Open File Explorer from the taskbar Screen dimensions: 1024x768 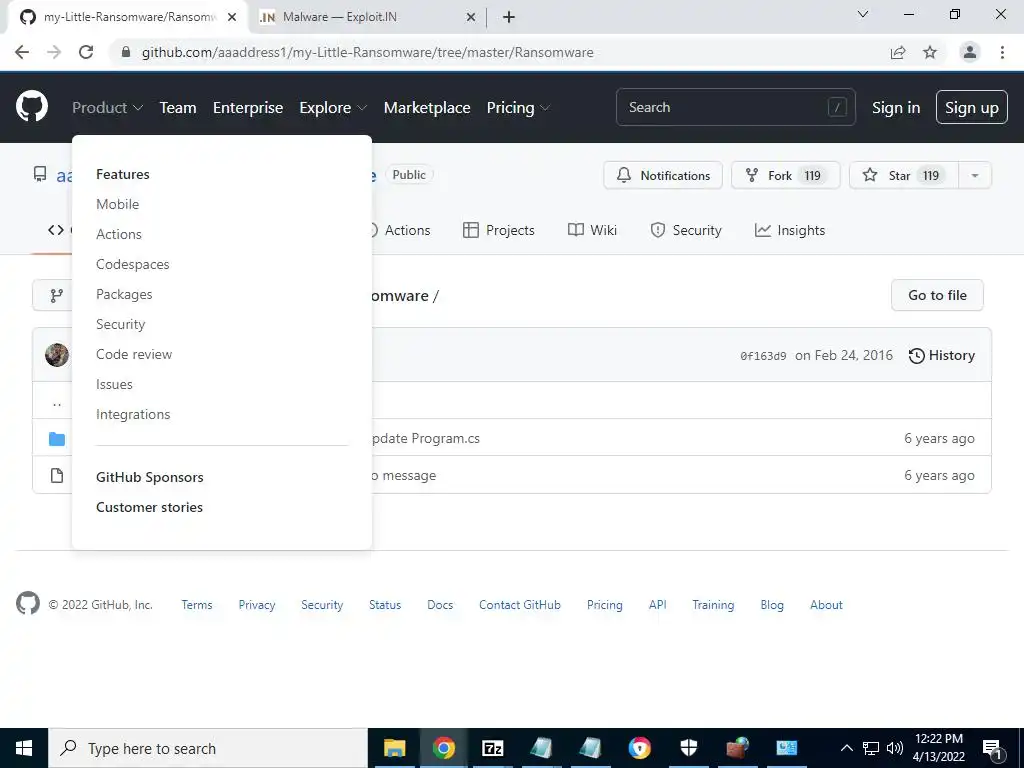(x=394, y=748)
